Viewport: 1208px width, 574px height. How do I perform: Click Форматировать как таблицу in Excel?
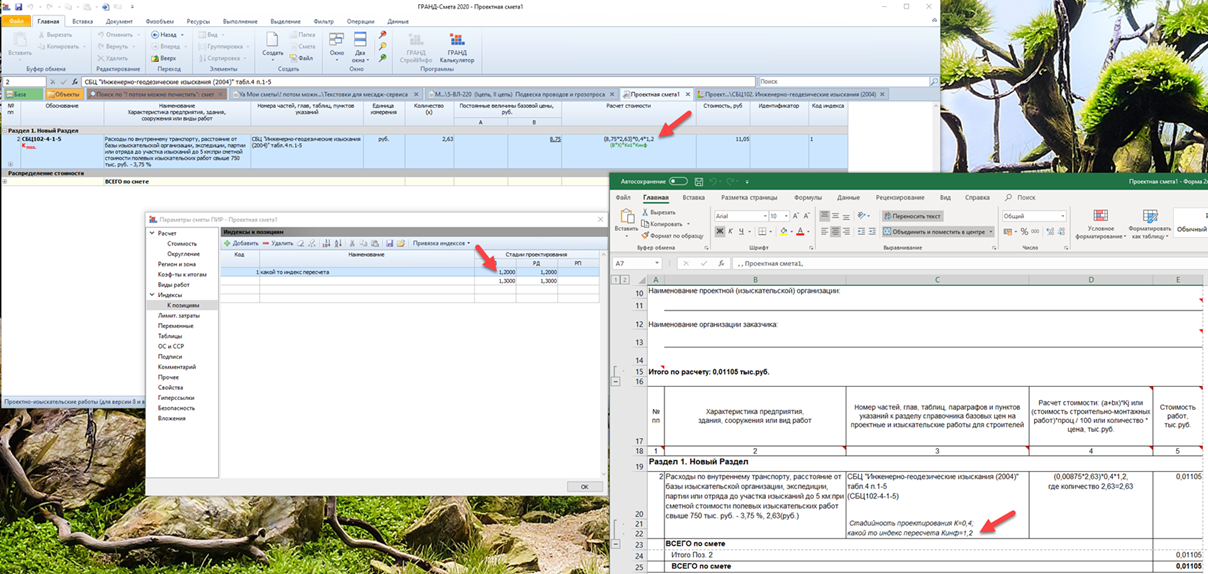click(x=1149, y=221)
